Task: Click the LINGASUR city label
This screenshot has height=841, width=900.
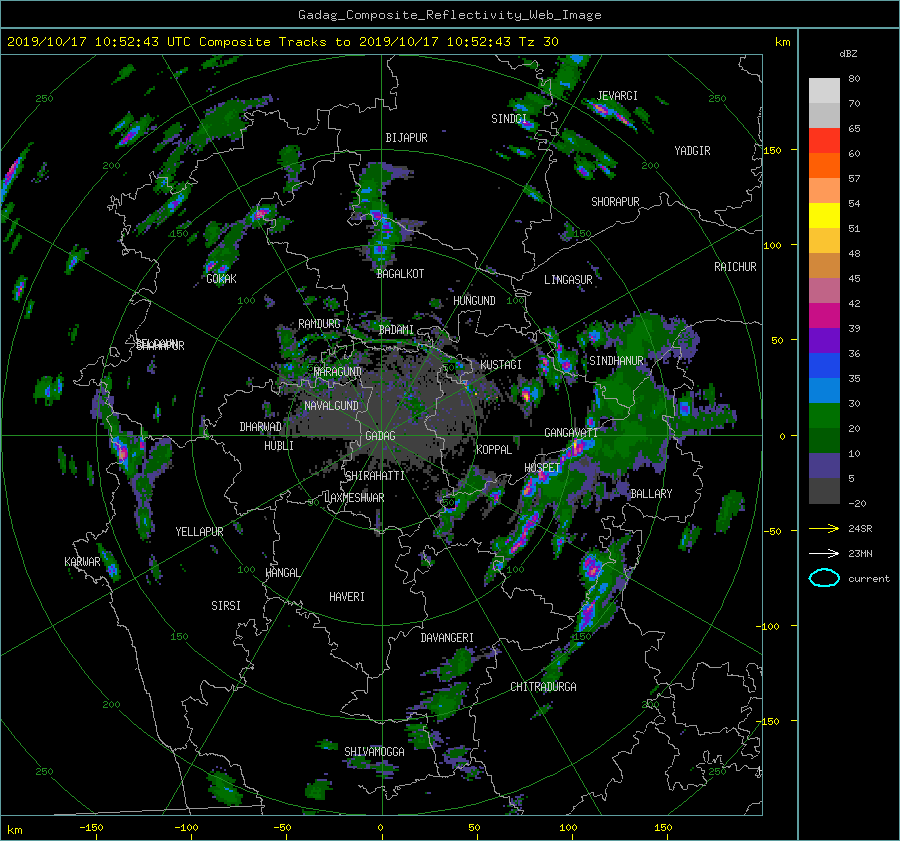Action: click(568, 280)
